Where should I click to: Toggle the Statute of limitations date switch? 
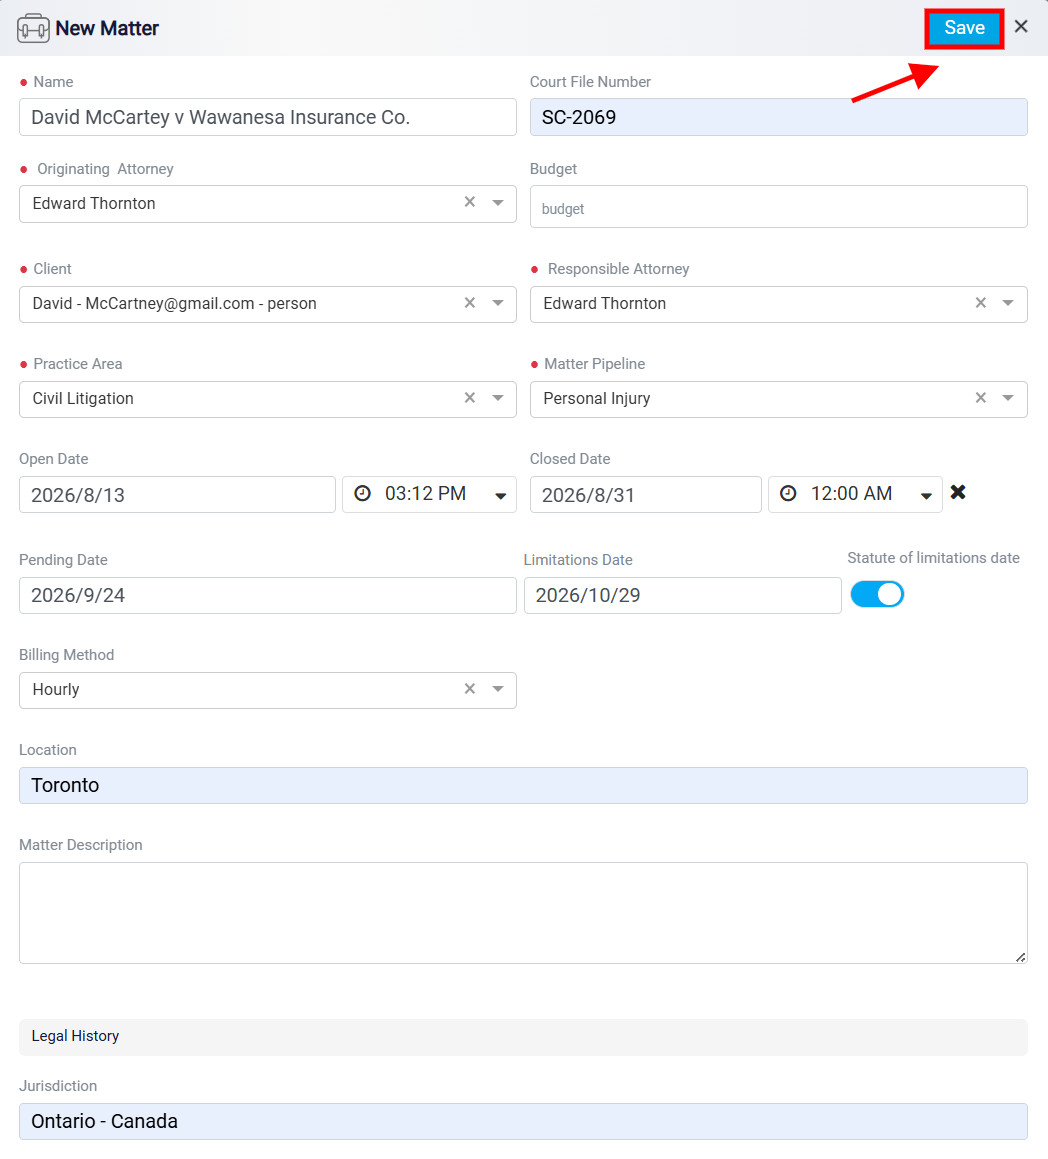click(877, 594)
